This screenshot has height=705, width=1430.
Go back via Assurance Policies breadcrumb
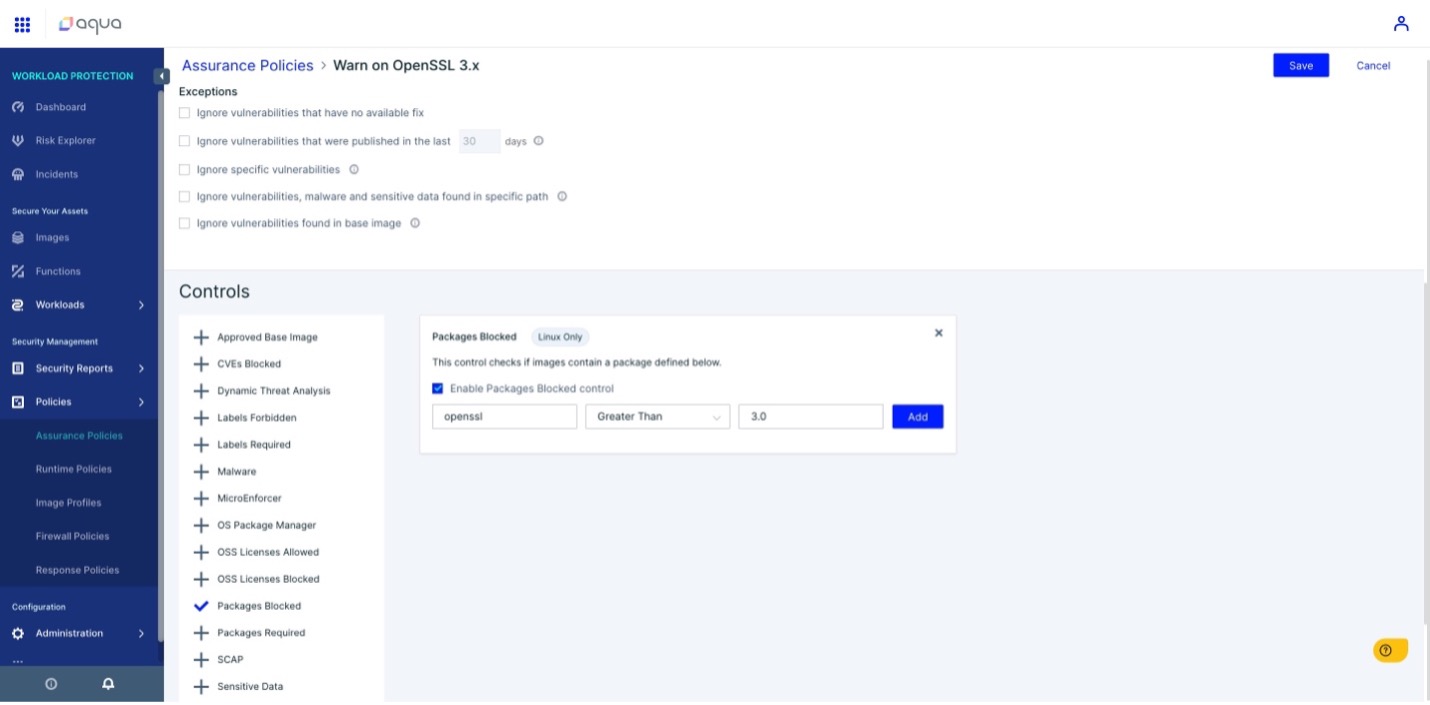tap(247, 65)
